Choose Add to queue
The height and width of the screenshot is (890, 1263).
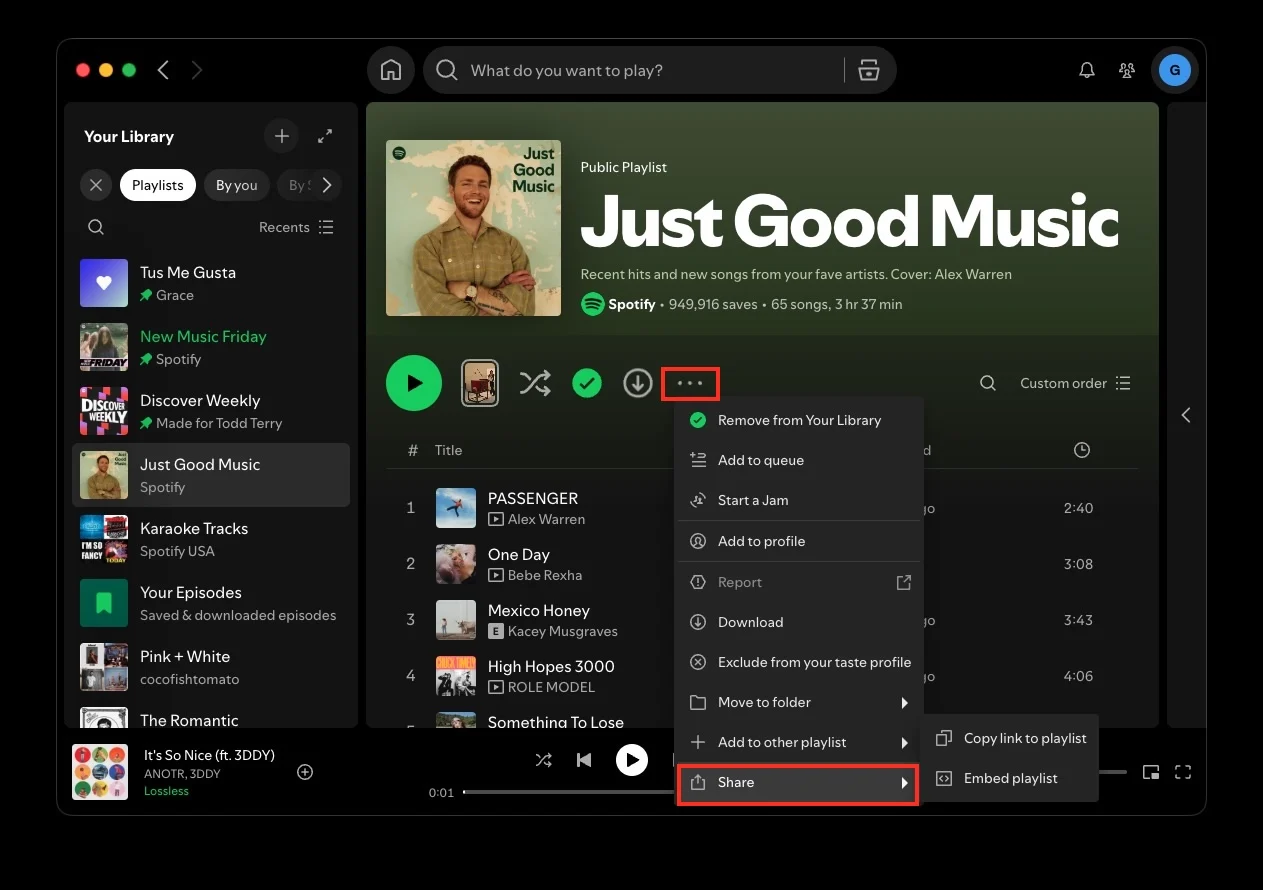click(799, 460)
